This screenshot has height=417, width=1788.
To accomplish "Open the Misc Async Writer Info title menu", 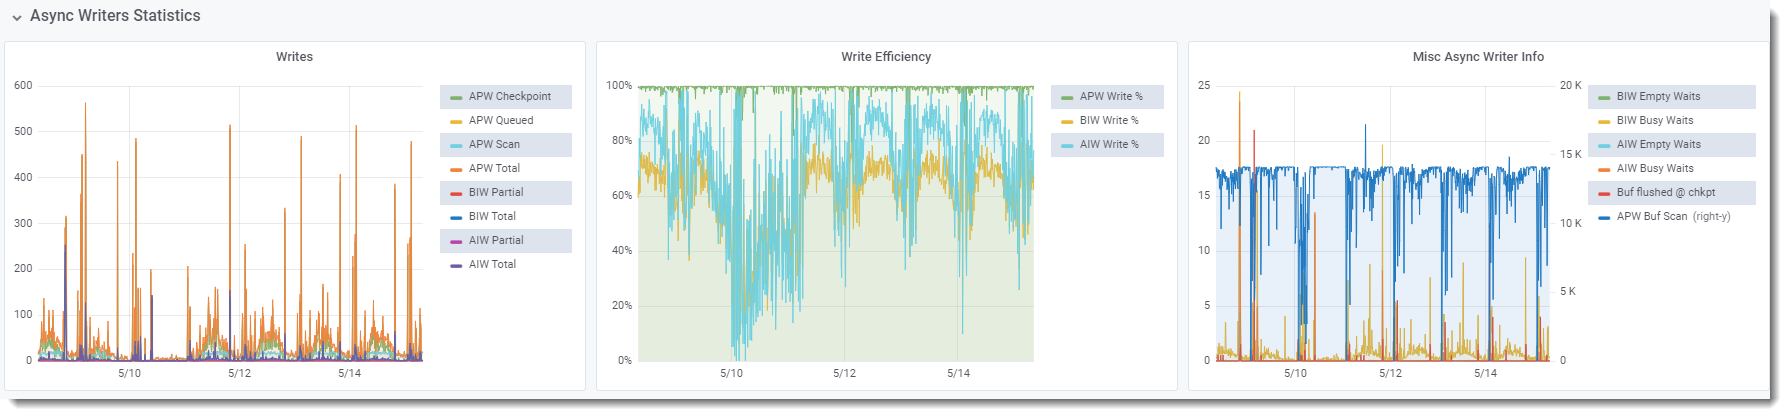I will click(1478, 57).
